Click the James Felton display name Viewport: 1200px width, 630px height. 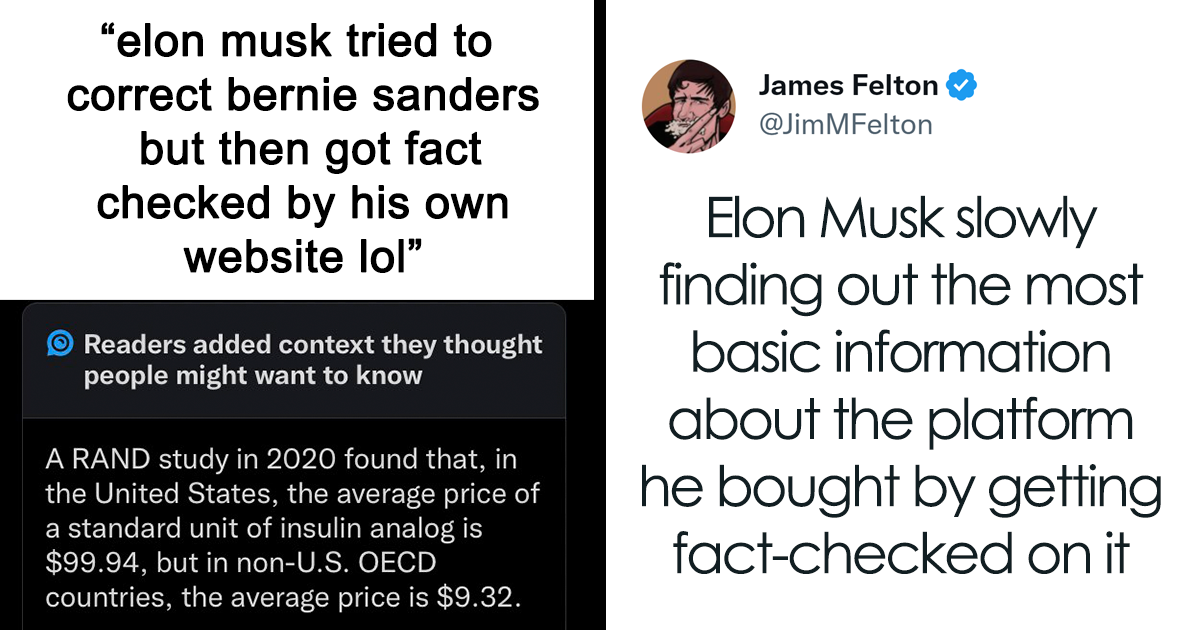(848, 86)
